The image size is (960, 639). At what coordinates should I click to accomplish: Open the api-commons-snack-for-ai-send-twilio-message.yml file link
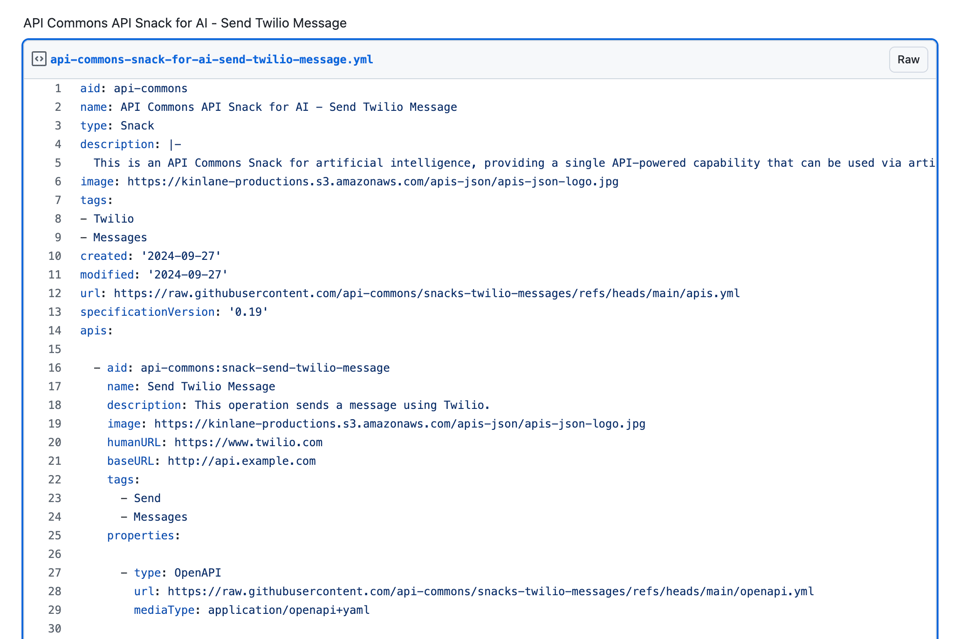click(x=211, y=59)
